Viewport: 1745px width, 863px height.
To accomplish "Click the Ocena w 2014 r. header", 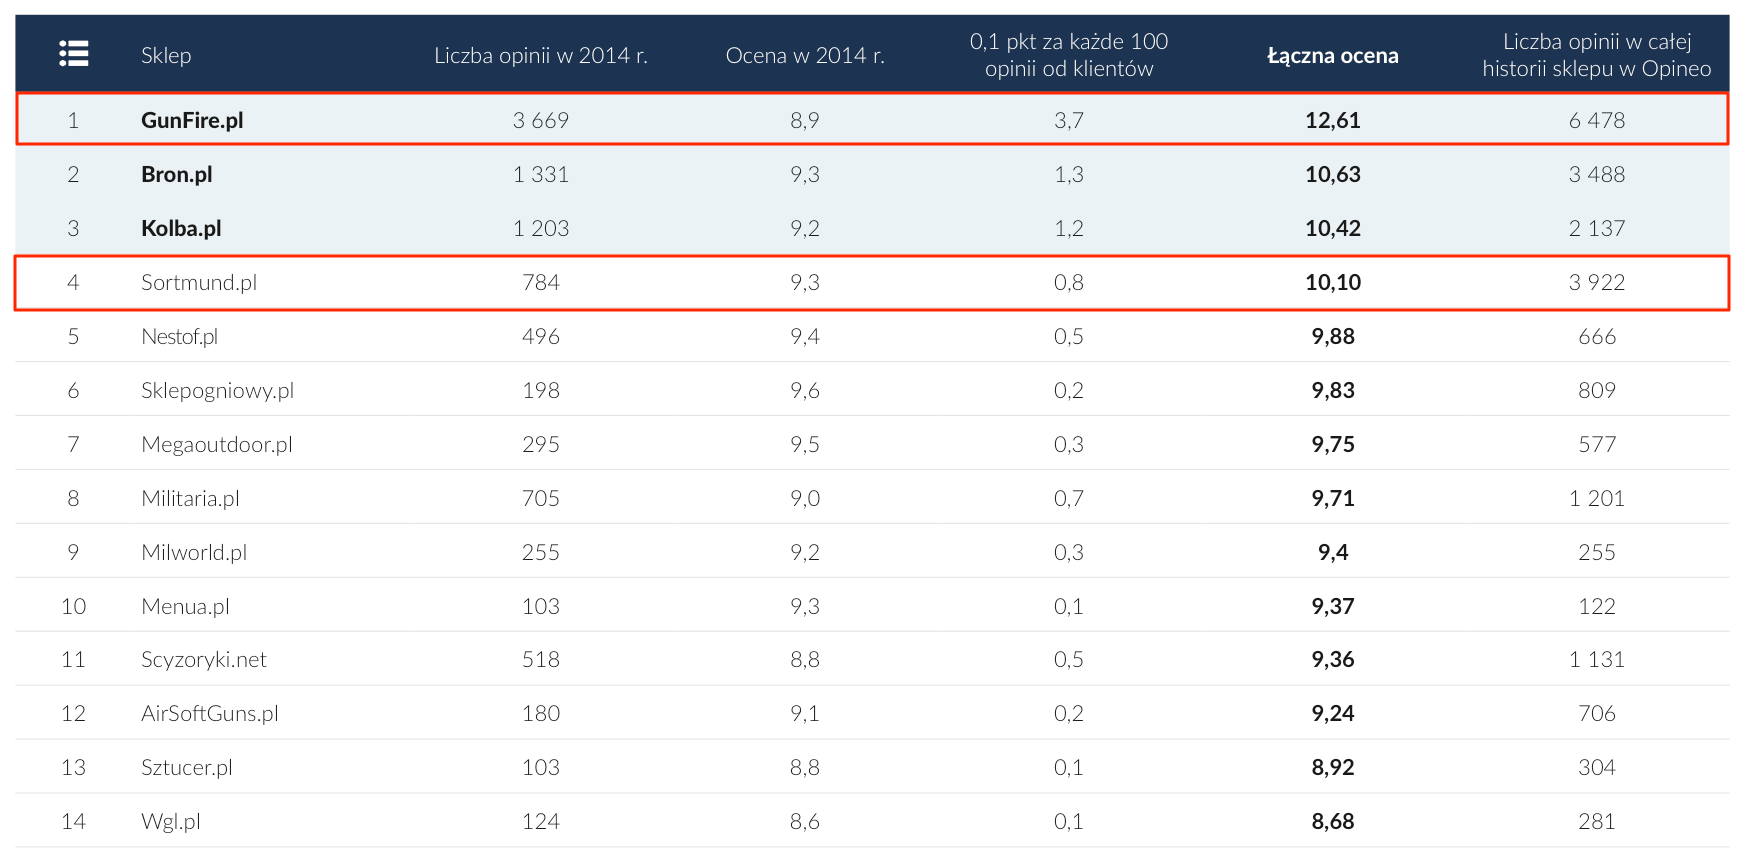I will click(x=804, y=56).
